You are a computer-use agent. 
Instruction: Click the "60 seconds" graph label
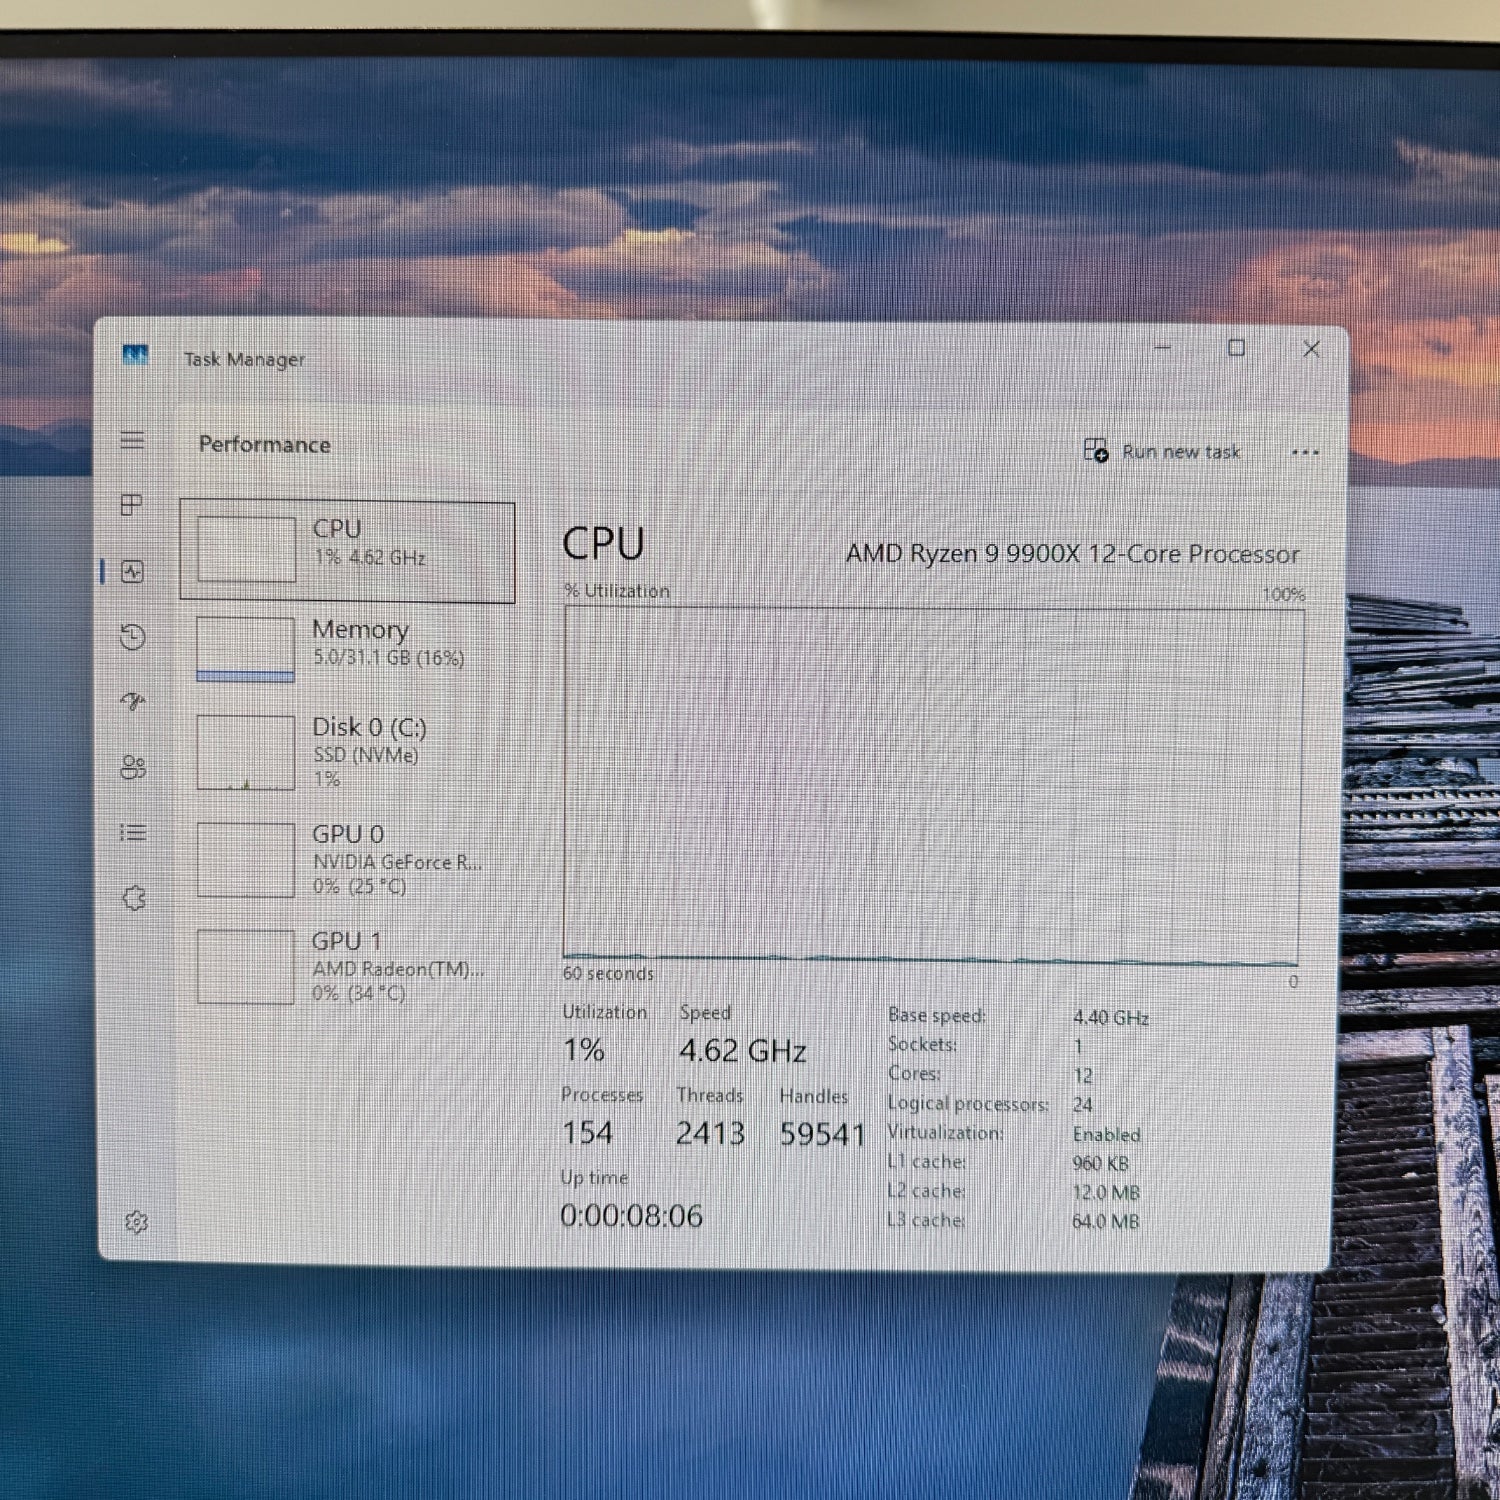coord(608,973)
